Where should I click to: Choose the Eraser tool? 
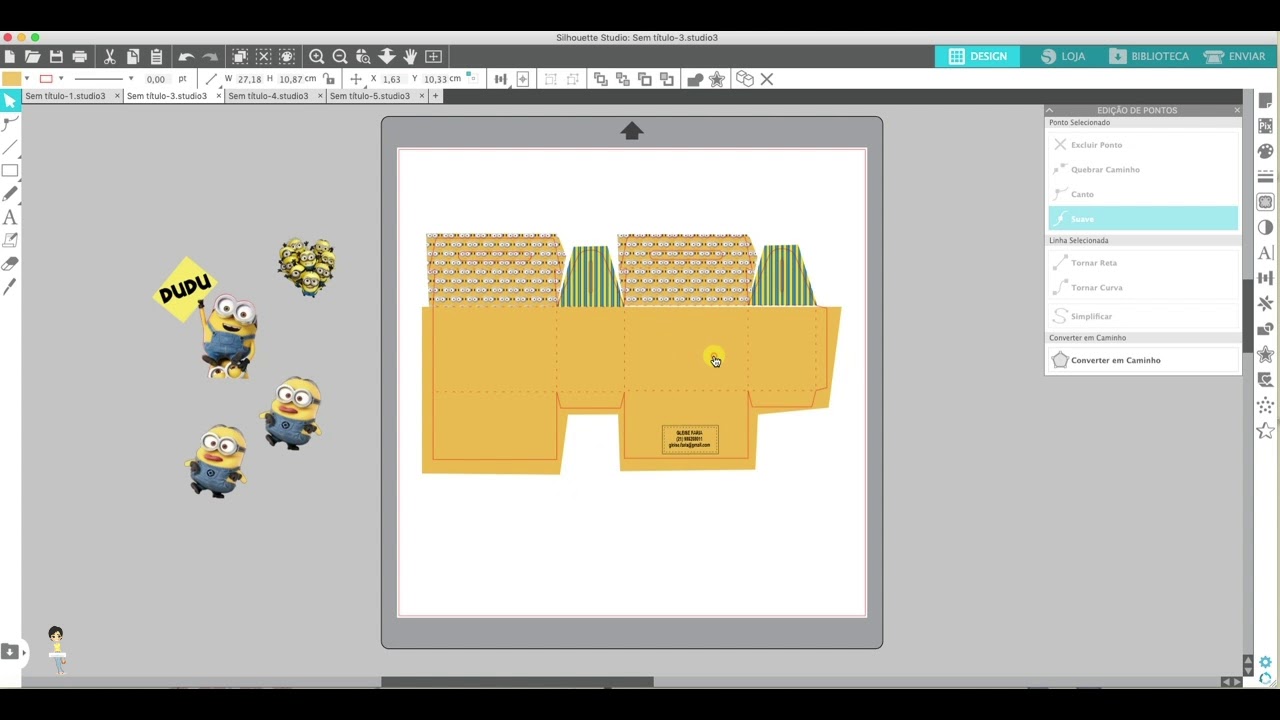(x=10, y=264)
